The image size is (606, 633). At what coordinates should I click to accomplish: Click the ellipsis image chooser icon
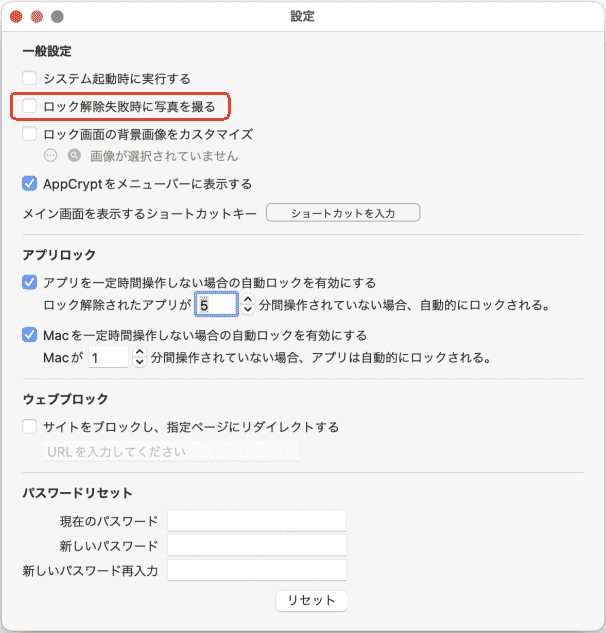tap(52, 156)
